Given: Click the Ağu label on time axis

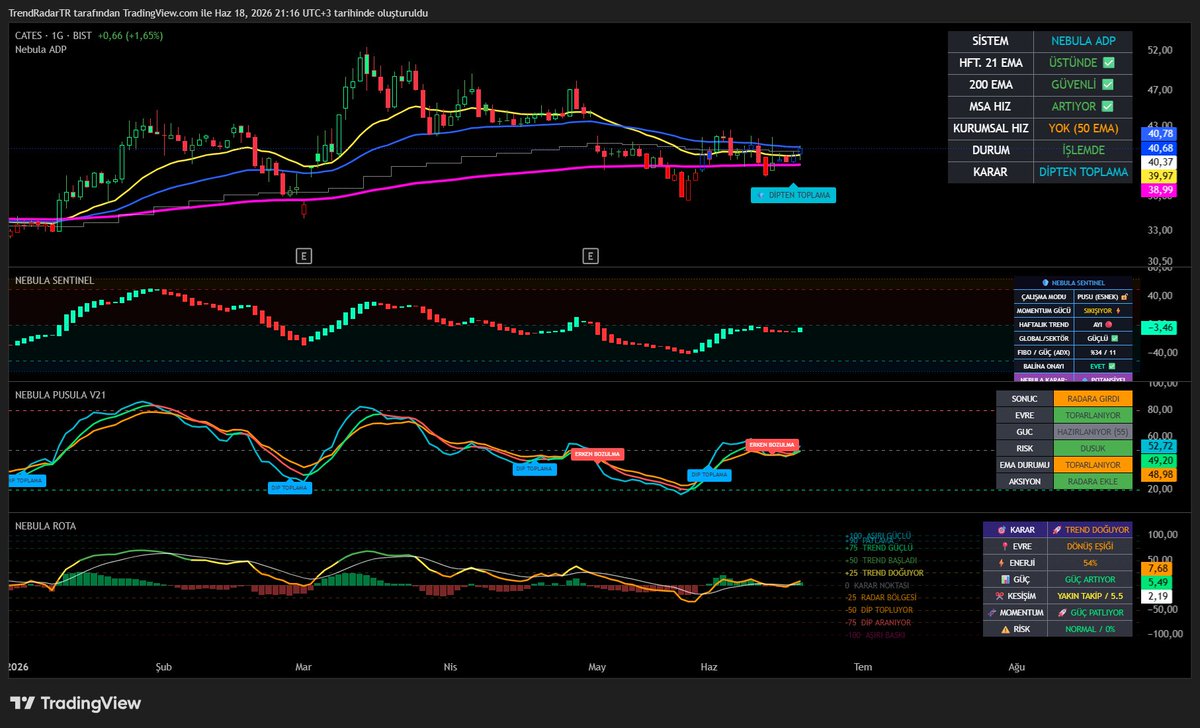Looking at the screenshot, I should pyautogui.click(x=1017, y=665).
